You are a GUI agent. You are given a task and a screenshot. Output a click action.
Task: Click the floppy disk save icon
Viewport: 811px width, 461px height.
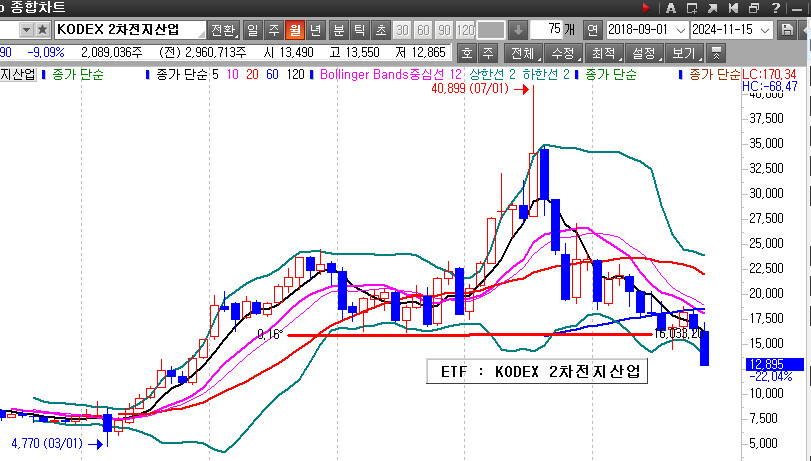[787, 29]
